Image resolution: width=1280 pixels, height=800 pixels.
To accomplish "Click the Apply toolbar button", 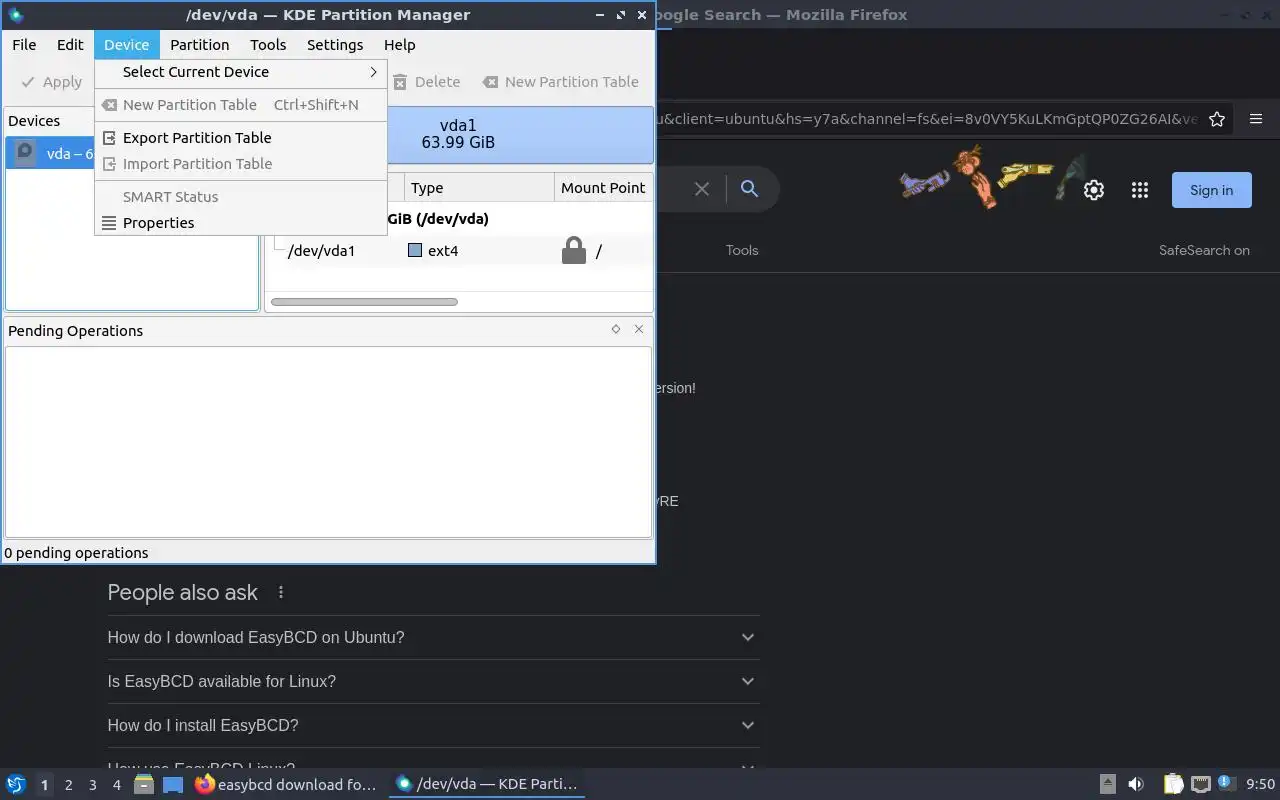I will (52, 82).
